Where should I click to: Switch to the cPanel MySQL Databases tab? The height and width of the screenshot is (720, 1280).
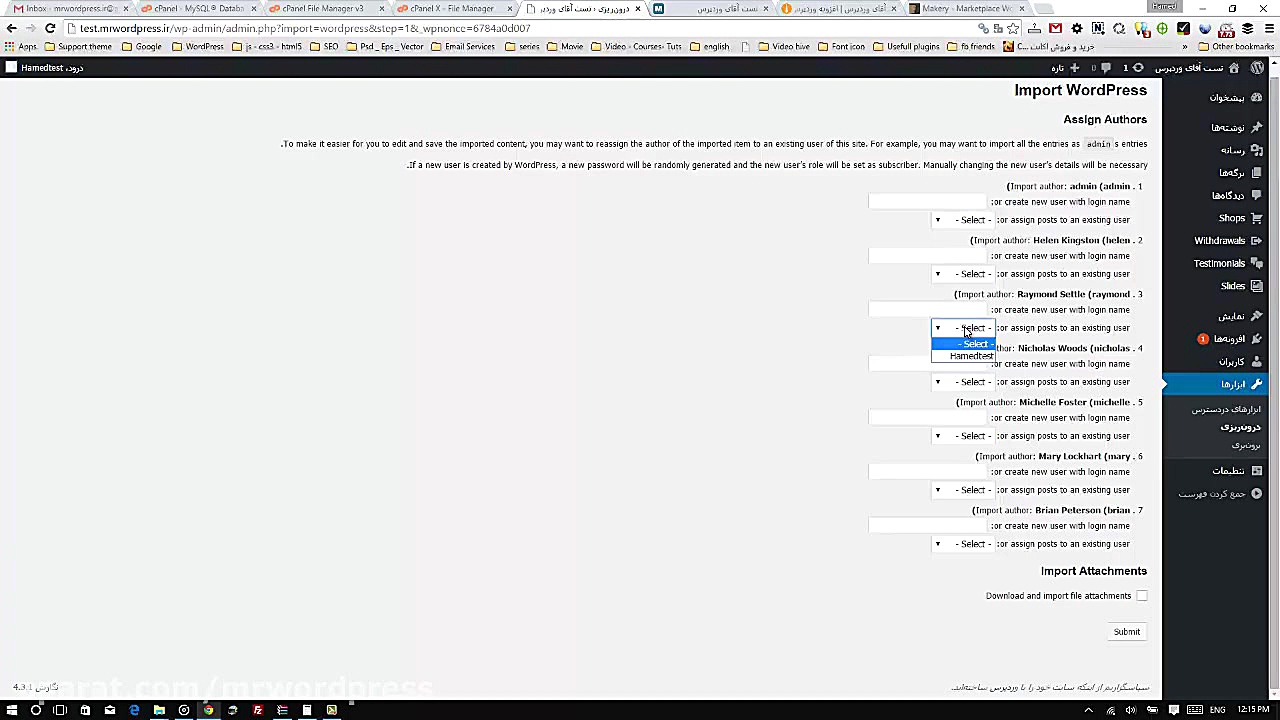(197, 8)
